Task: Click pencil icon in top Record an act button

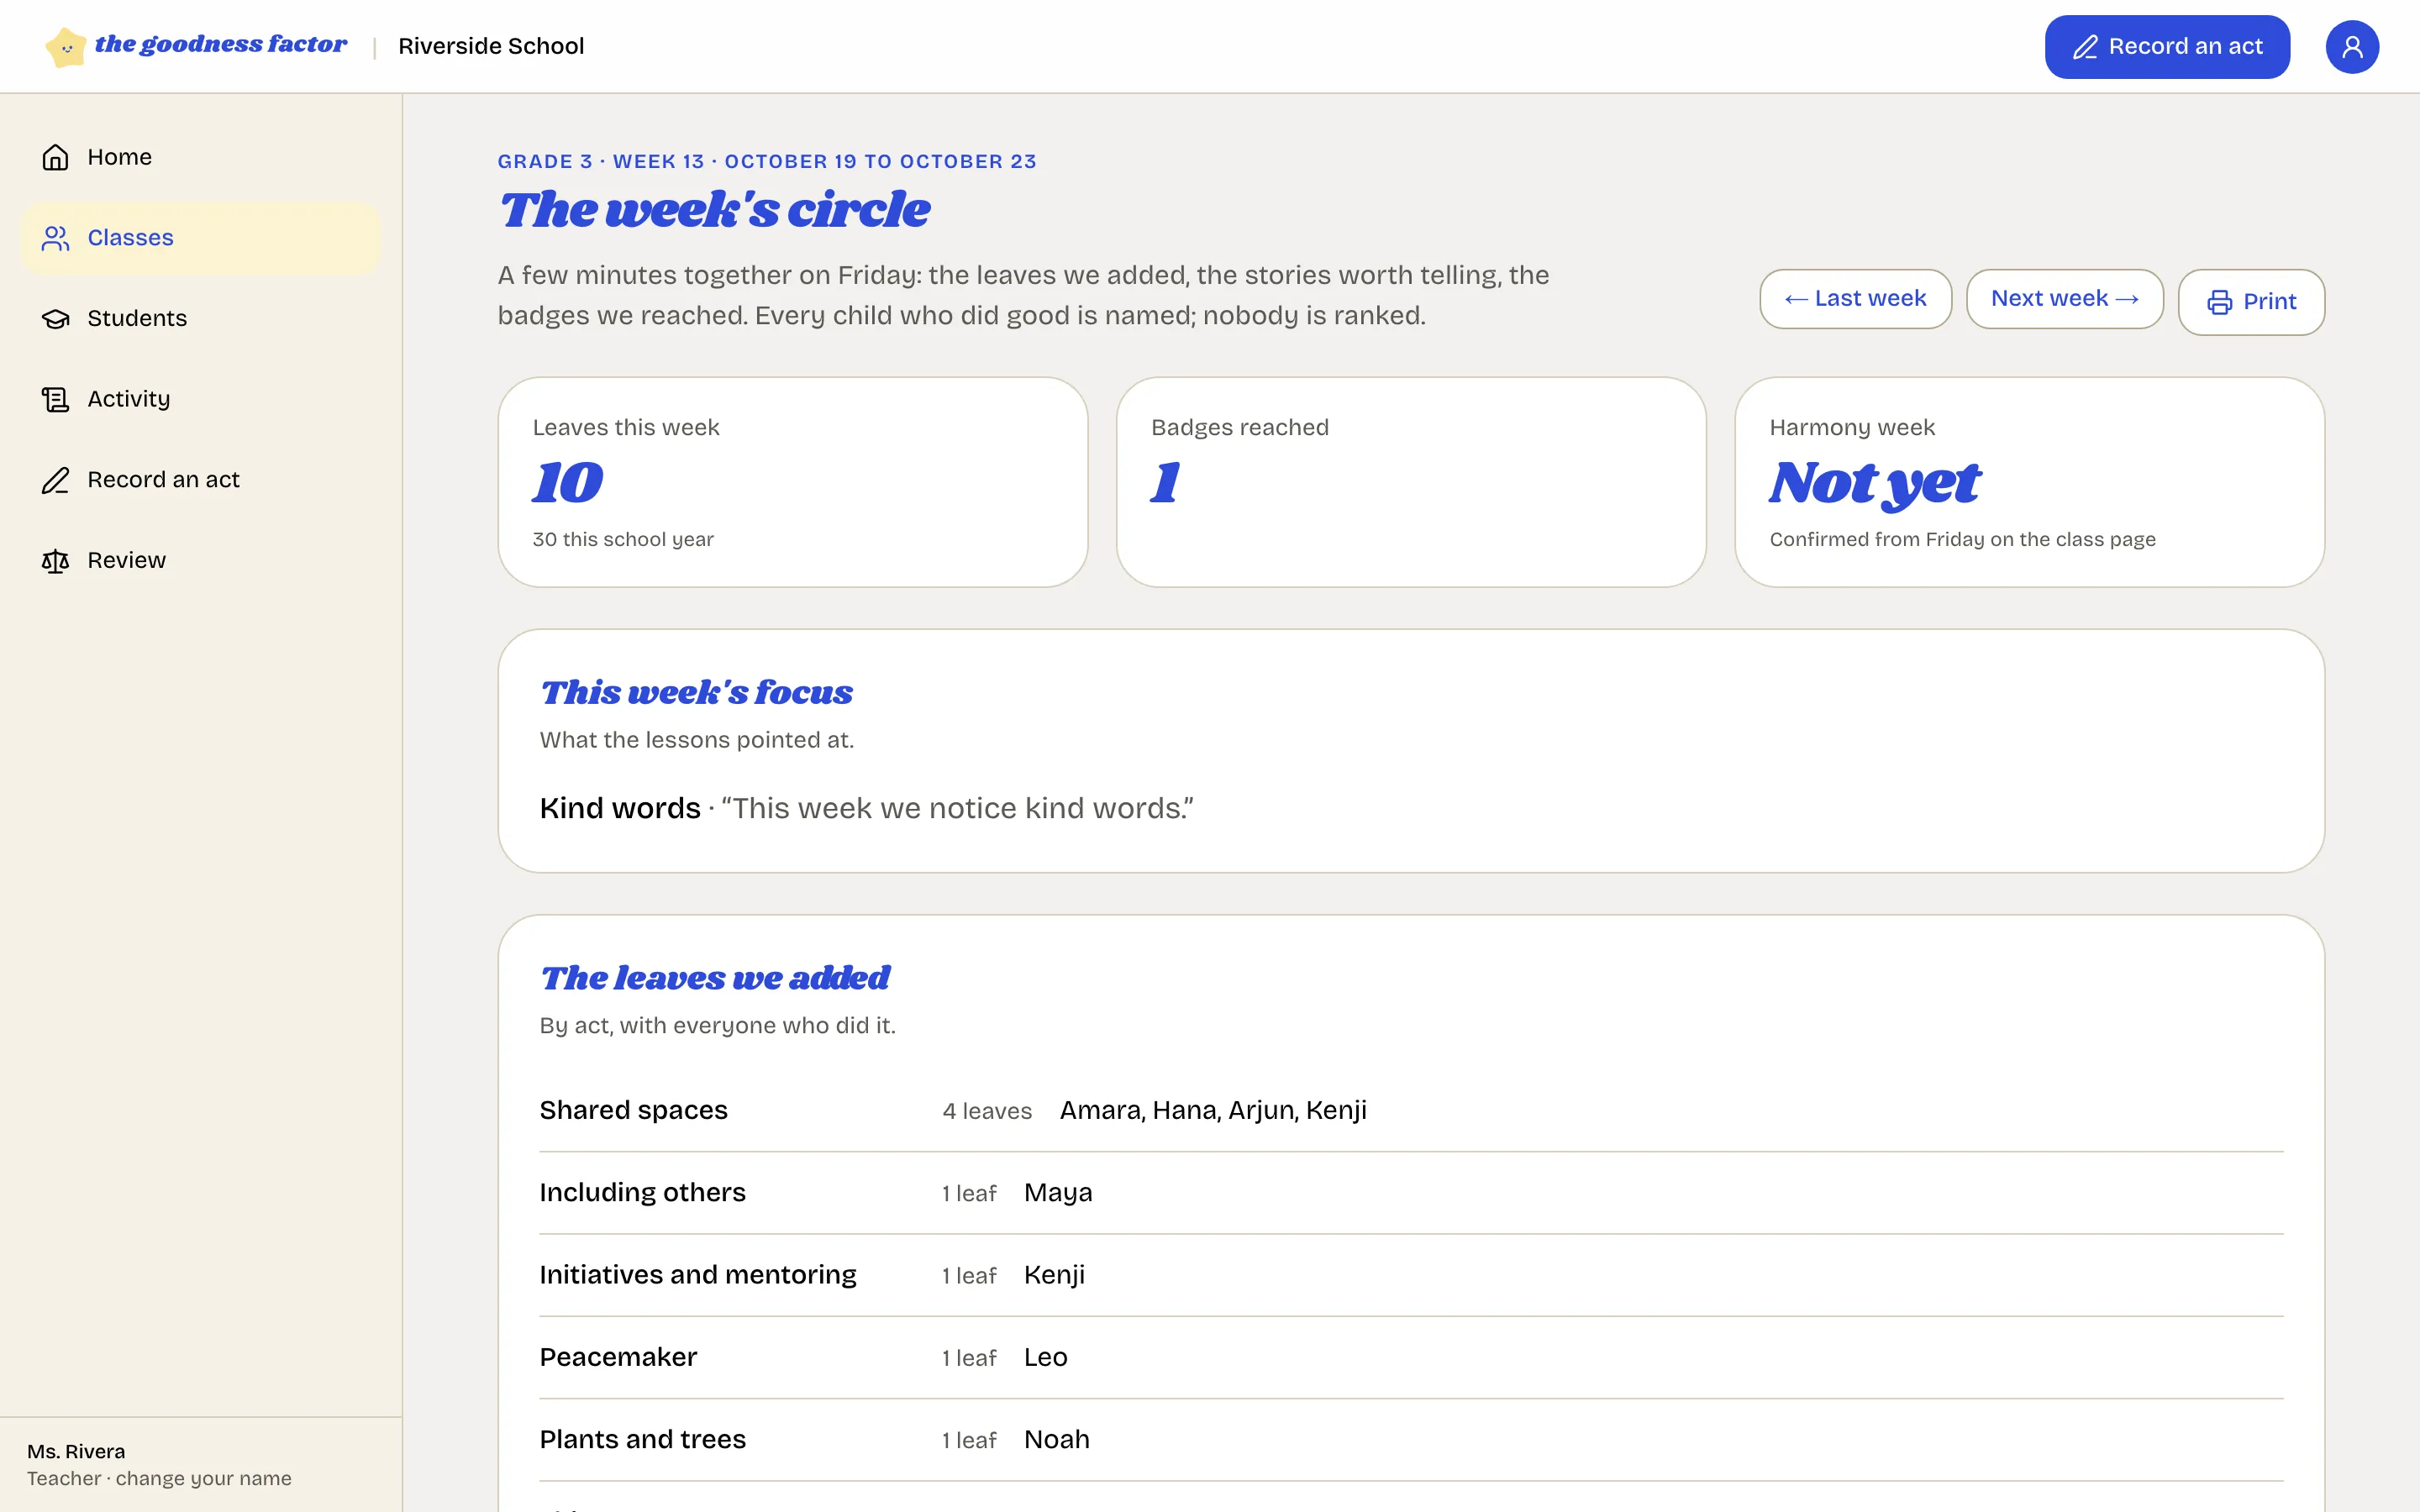Action: pos(2084,47)
